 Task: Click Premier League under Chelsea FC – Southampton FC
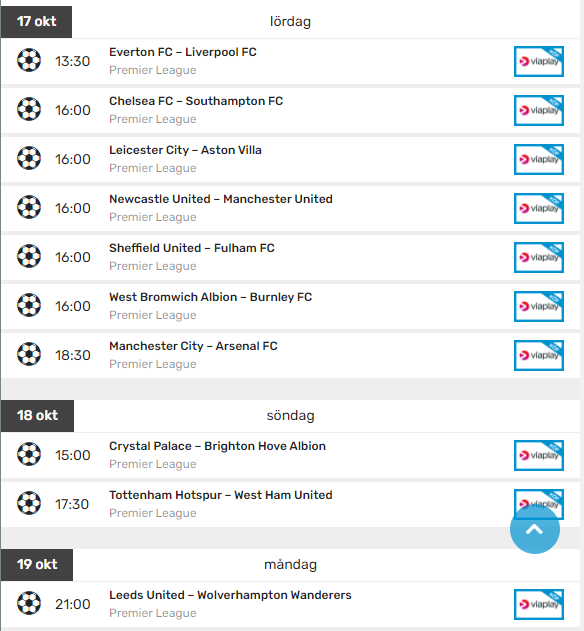tap(153, 119)
